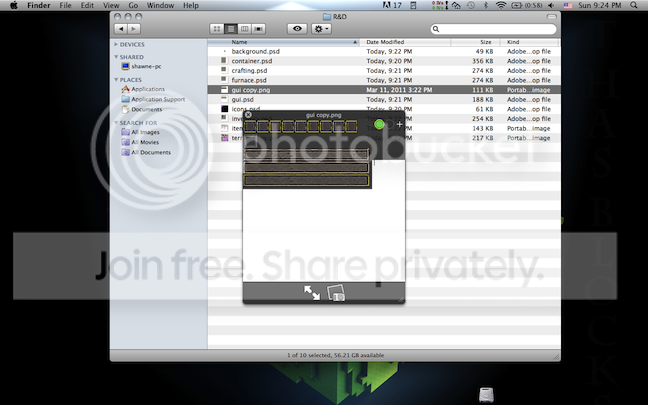Switch Finder to Cover Flow view
Viewport: 648px width, 405px height.
coord(259,29)
